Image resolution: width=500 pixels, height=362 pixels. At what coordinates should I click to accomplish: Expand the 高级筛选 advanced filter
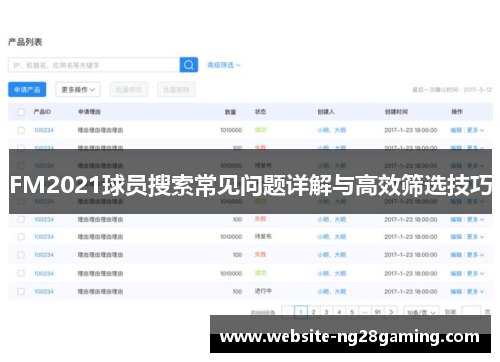224,65
